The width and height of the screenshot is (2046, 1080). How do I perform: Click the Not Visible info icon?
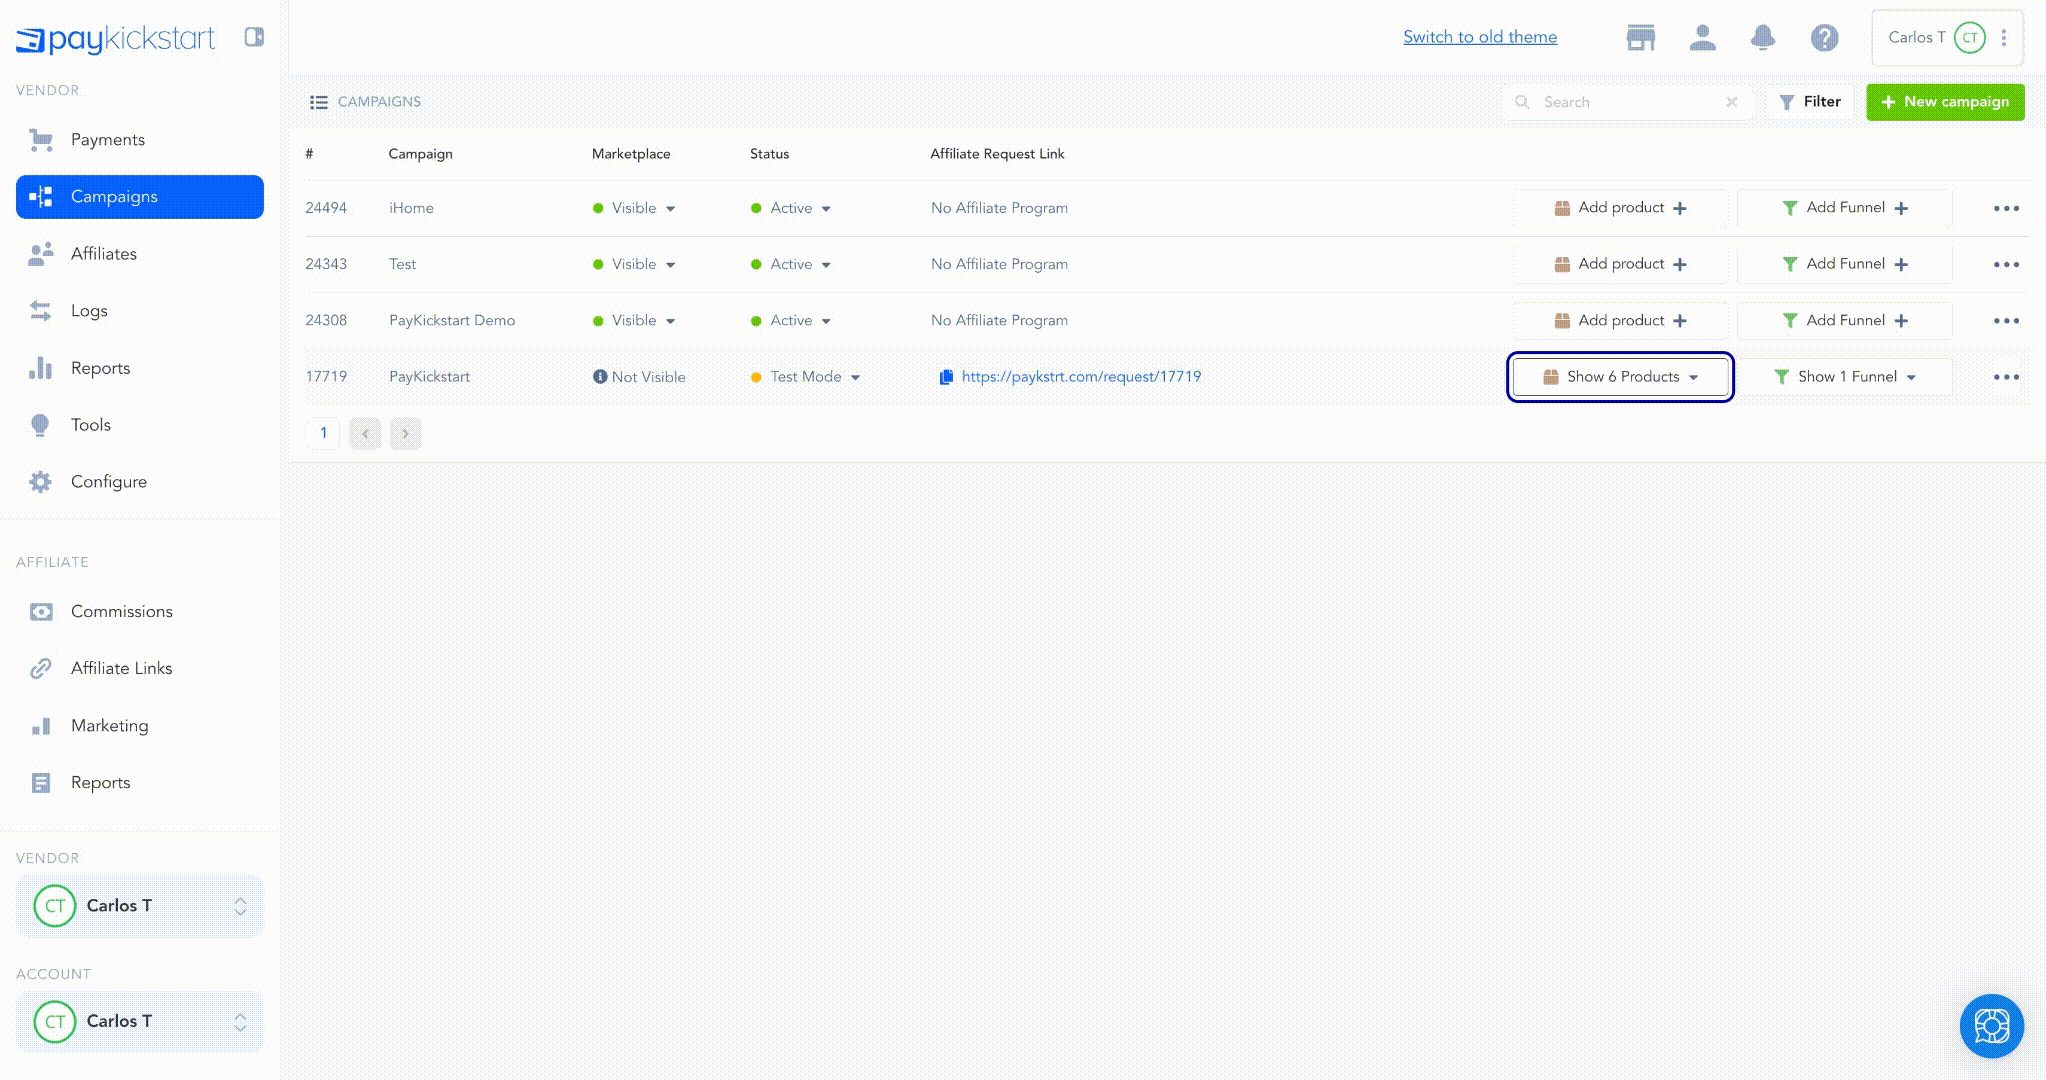[600, 377]
